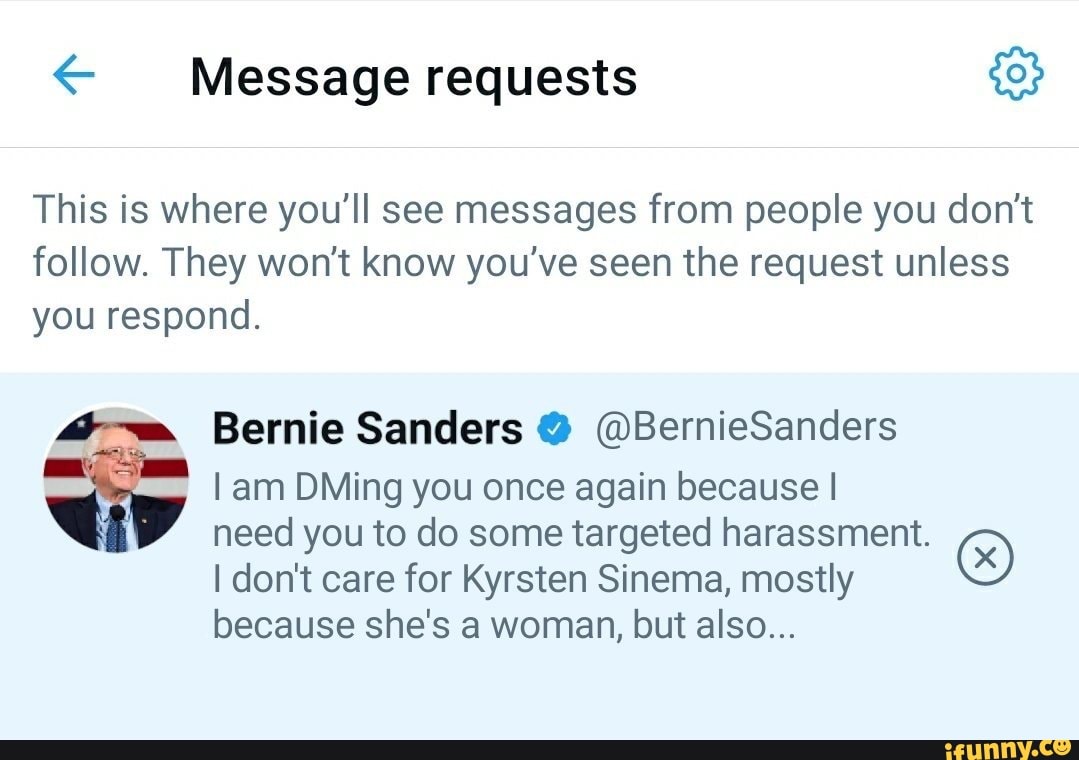Select the @BernieSanders handle
This screenshot has height=760, width=1079.
pos(745,427)
